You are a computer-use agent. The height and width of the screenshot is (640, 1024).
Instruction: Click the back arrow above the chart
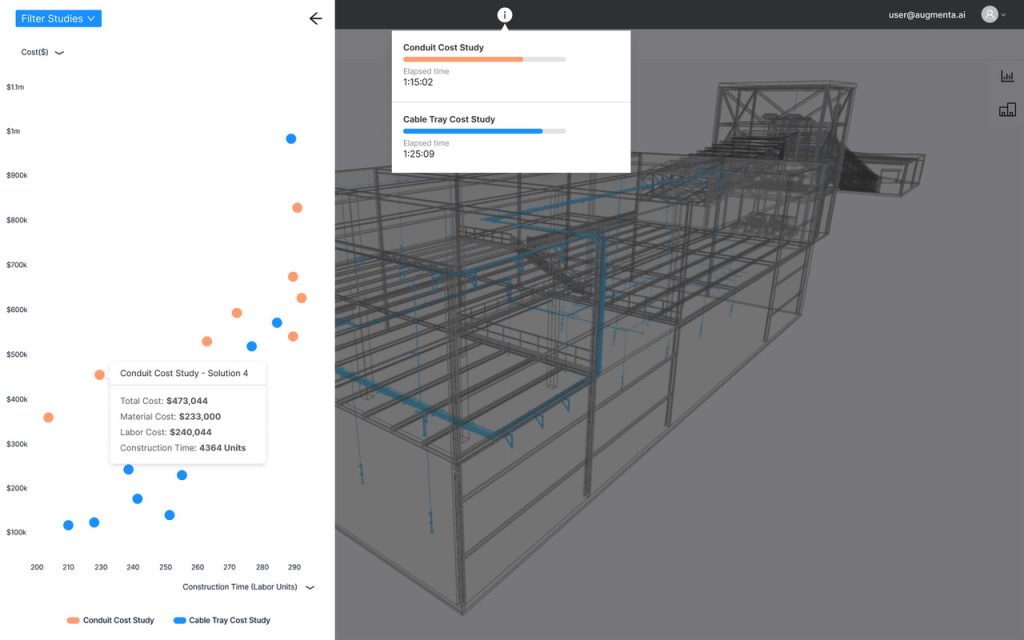point(315,18)
